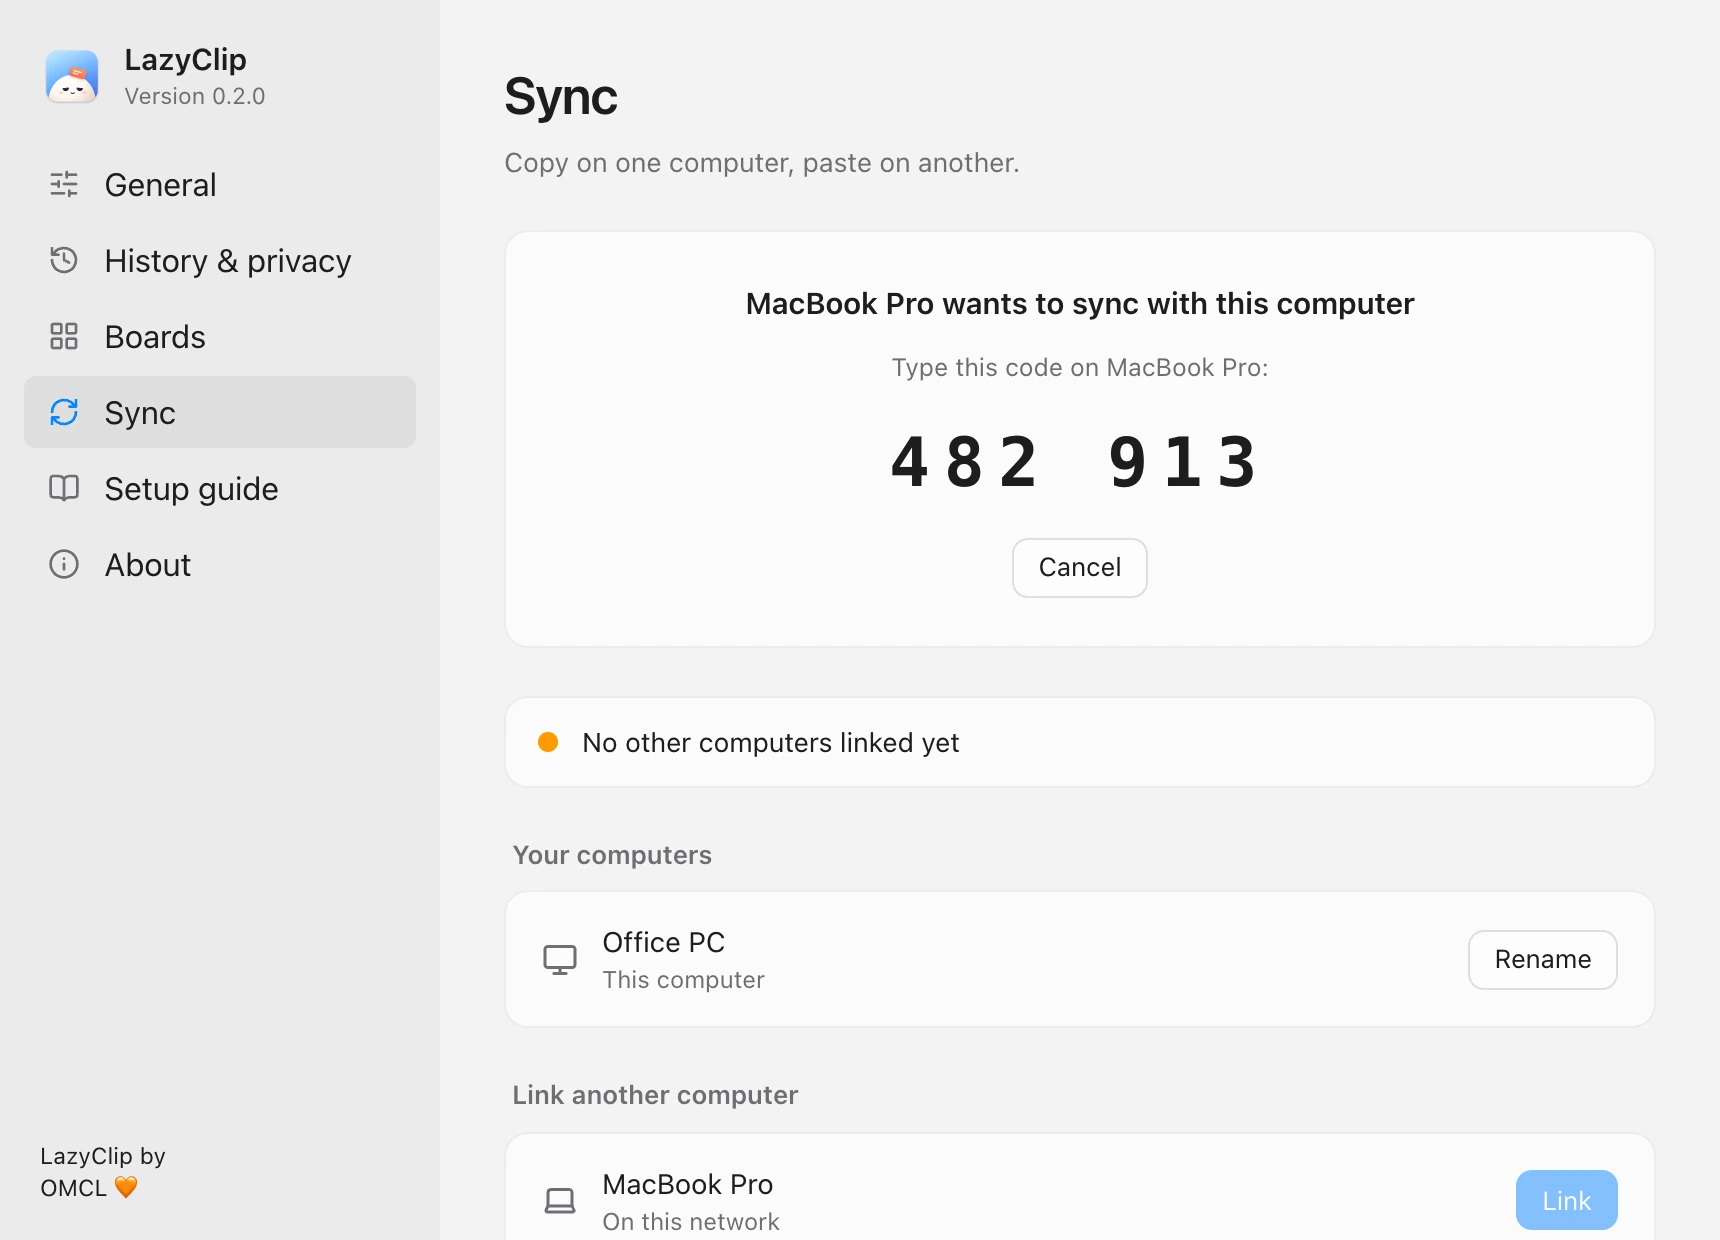Click the orange status dot
1720x1240 pixels.
[548, 742]
